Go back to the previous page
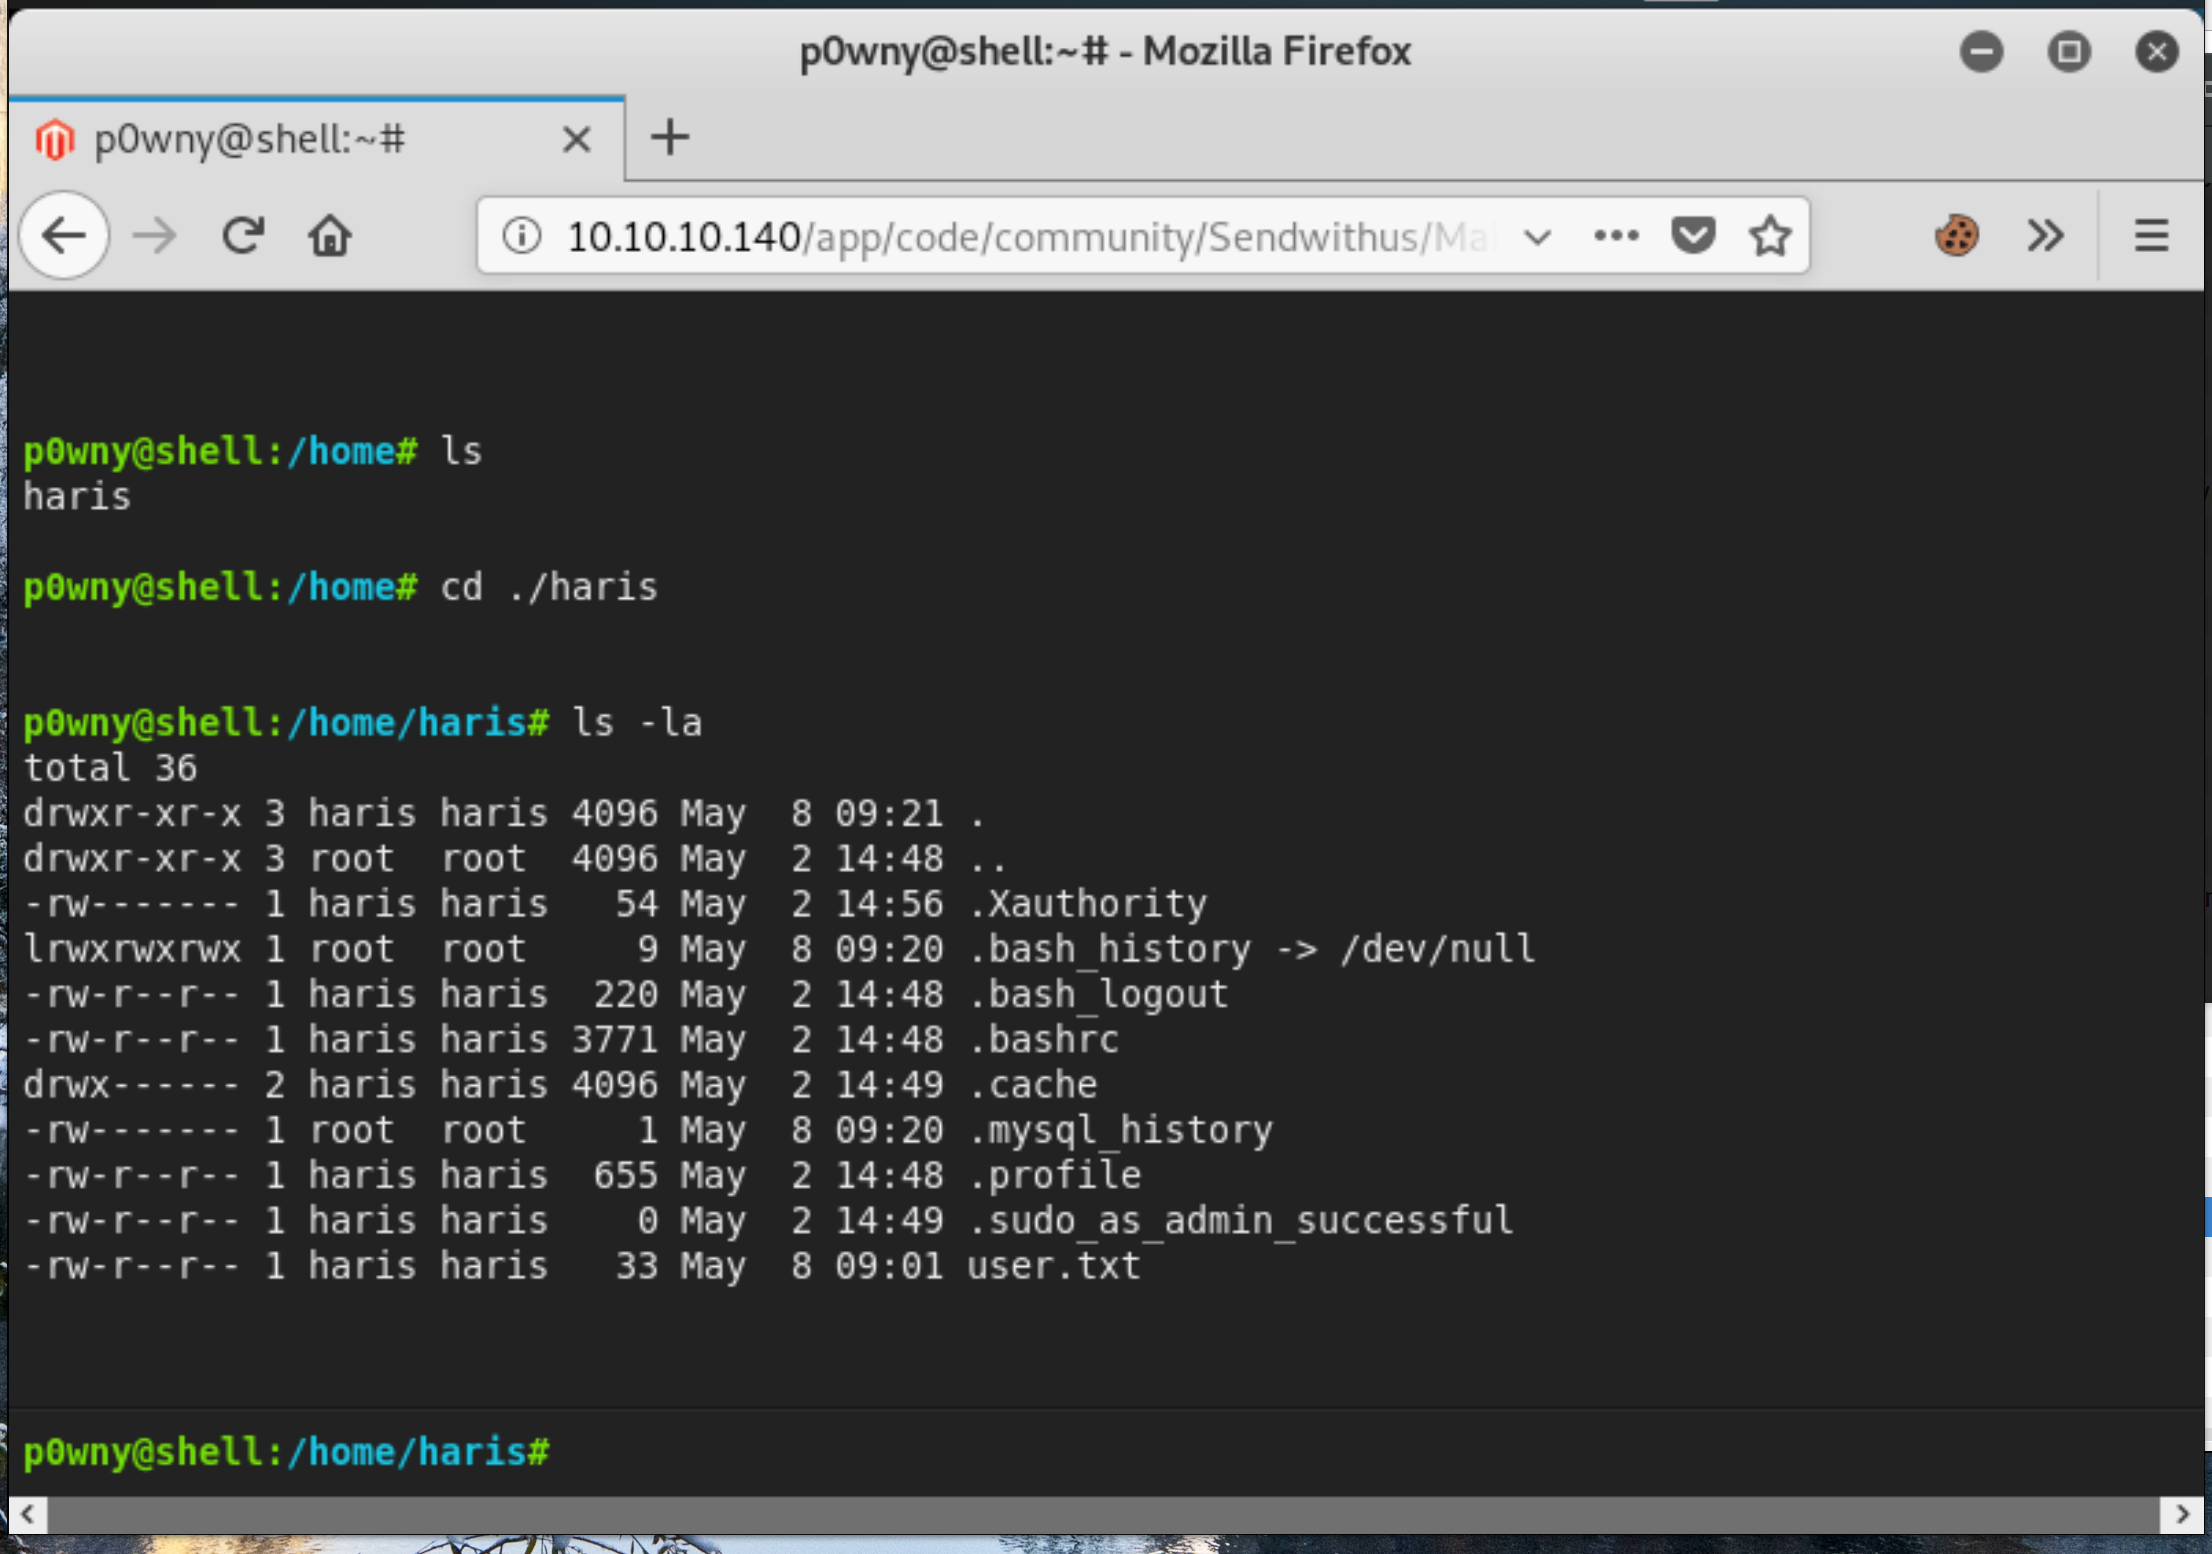The image size is (2212, 1554). (65, 236)
